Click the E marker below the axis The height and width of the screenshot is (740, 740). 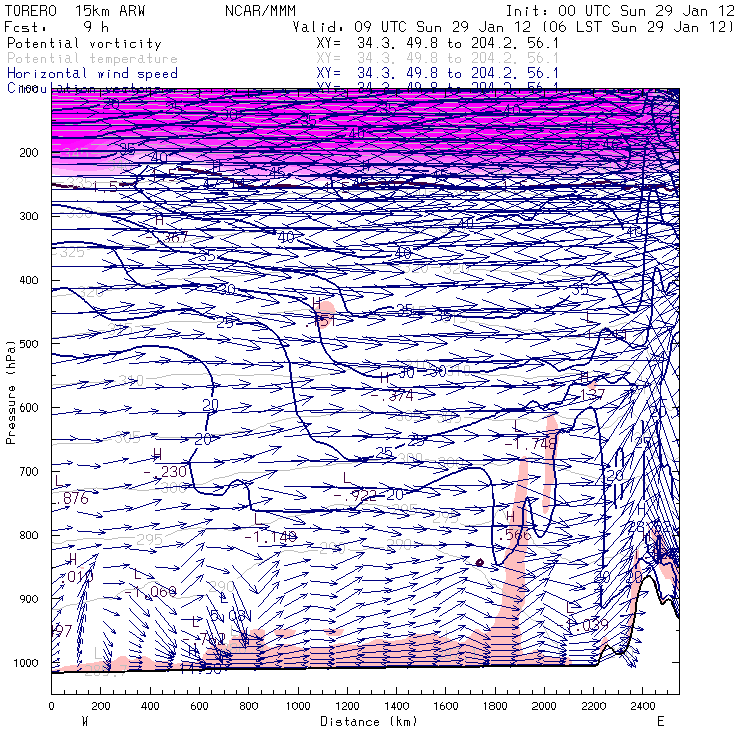tap(661, 721)
